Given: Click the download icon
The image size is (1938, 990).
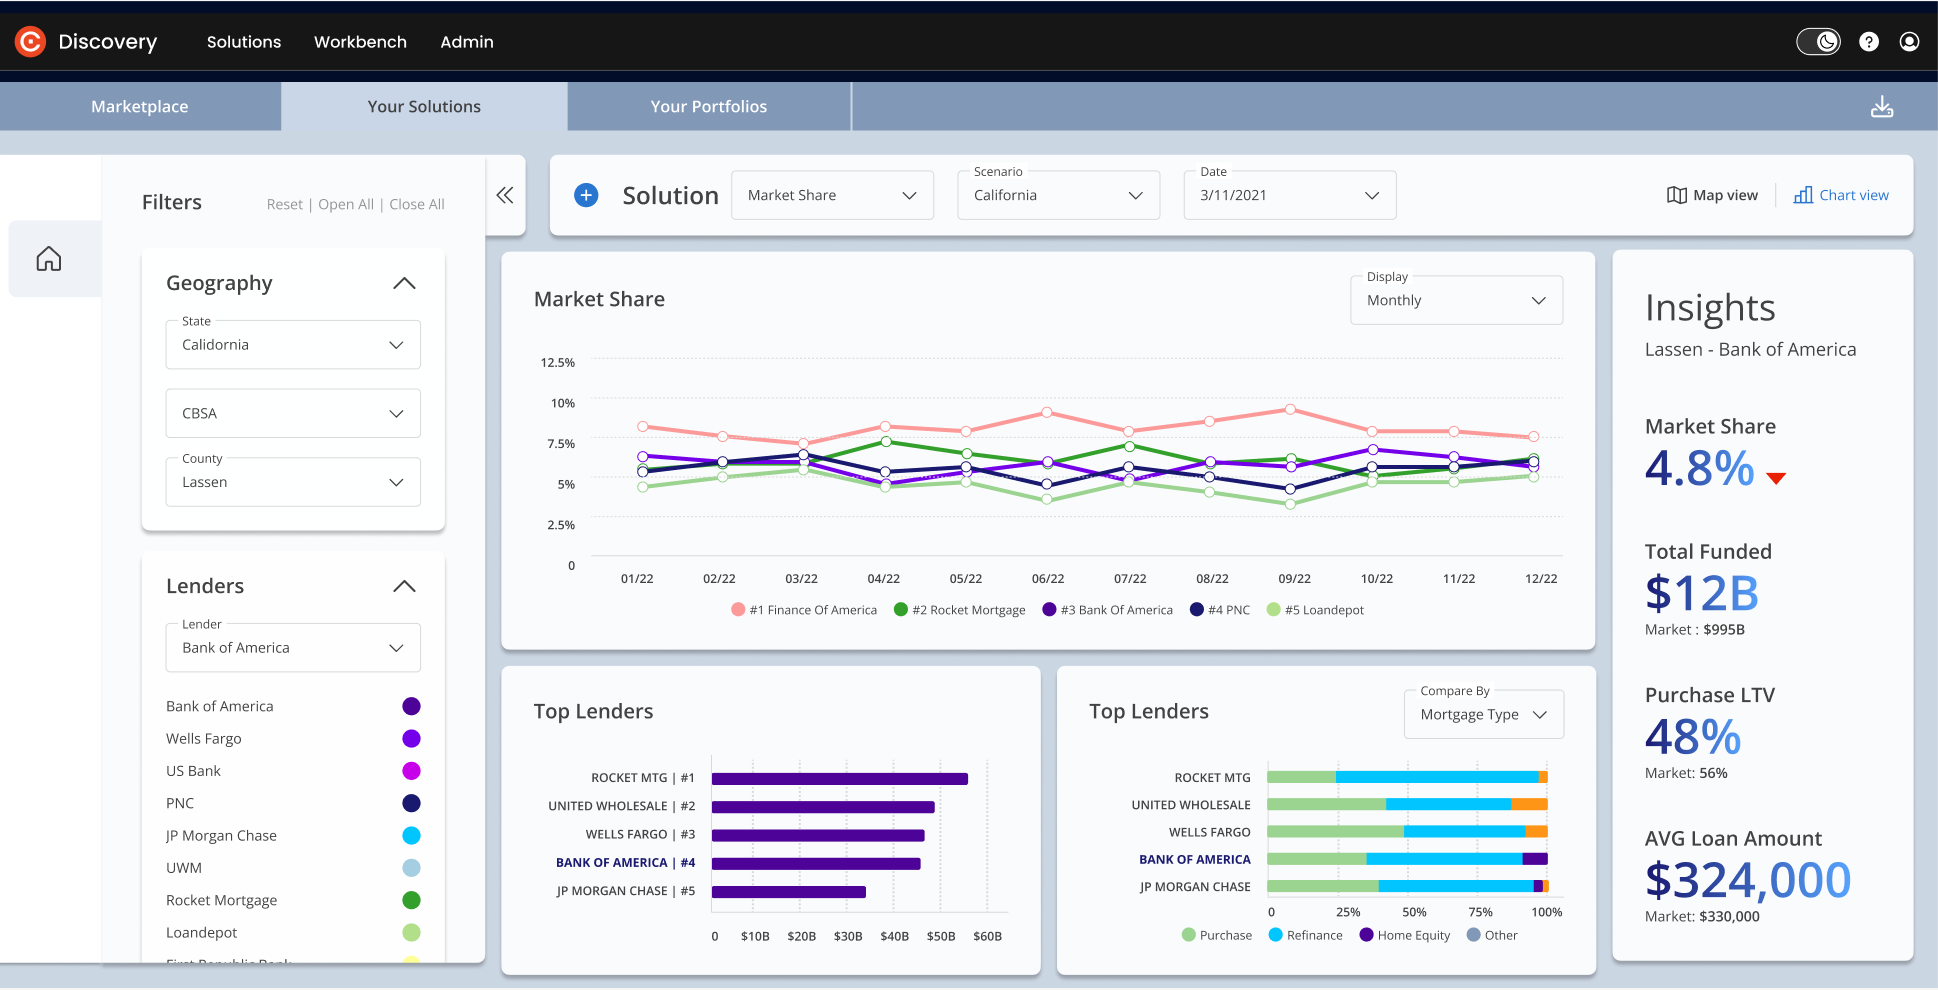Looking at the screenshot, I should pos(1882,107).
